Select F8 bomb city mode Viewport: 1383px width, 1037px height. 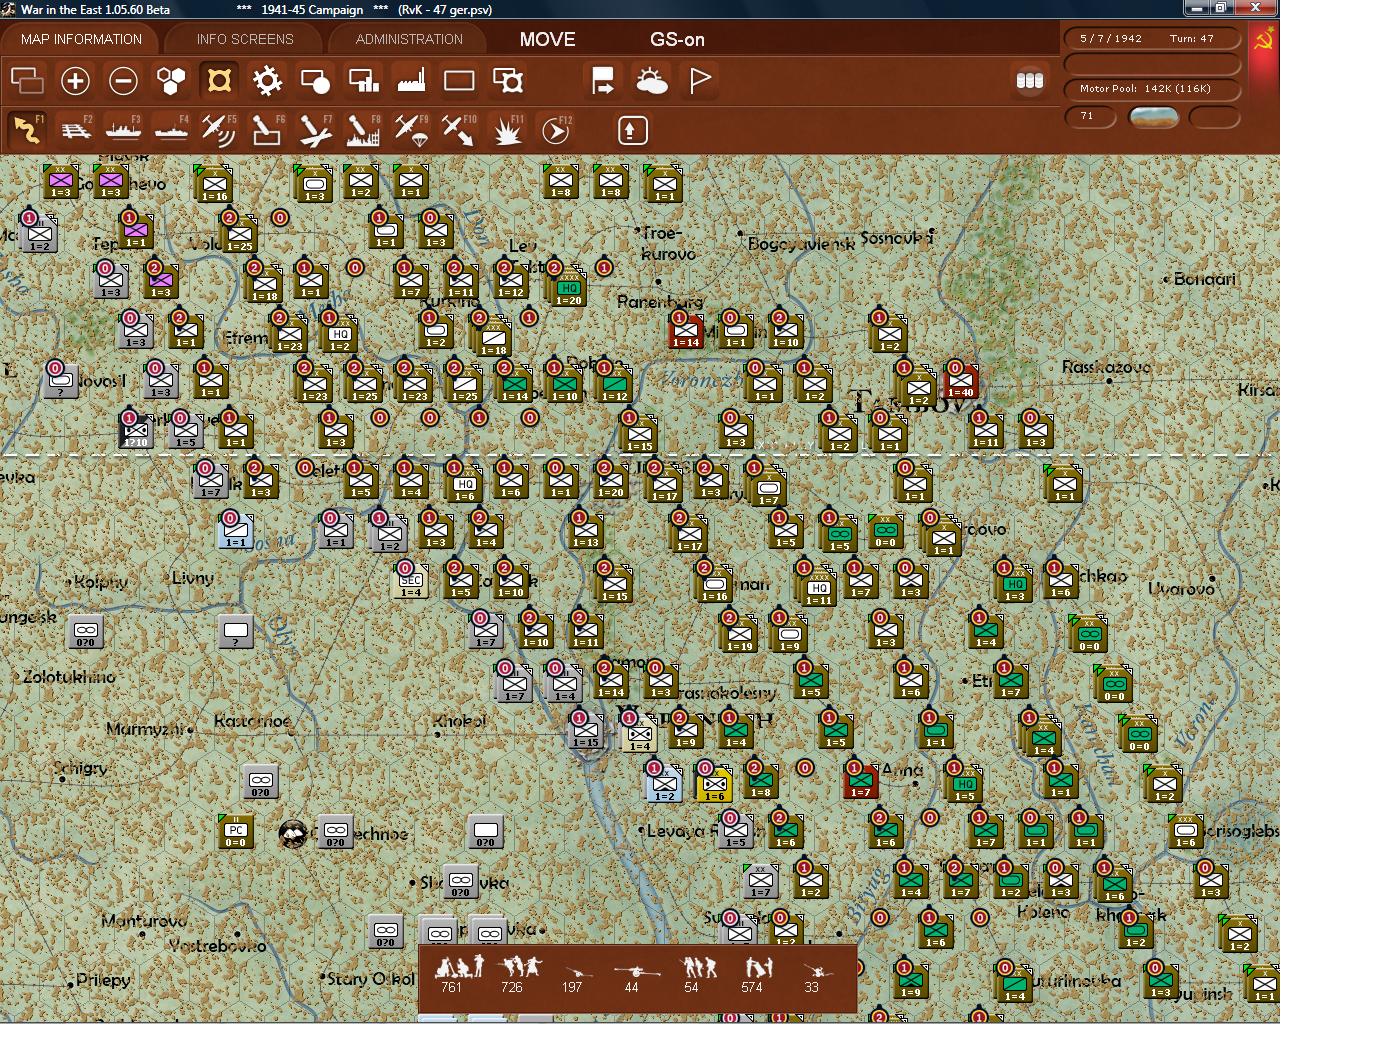[363, 130]
